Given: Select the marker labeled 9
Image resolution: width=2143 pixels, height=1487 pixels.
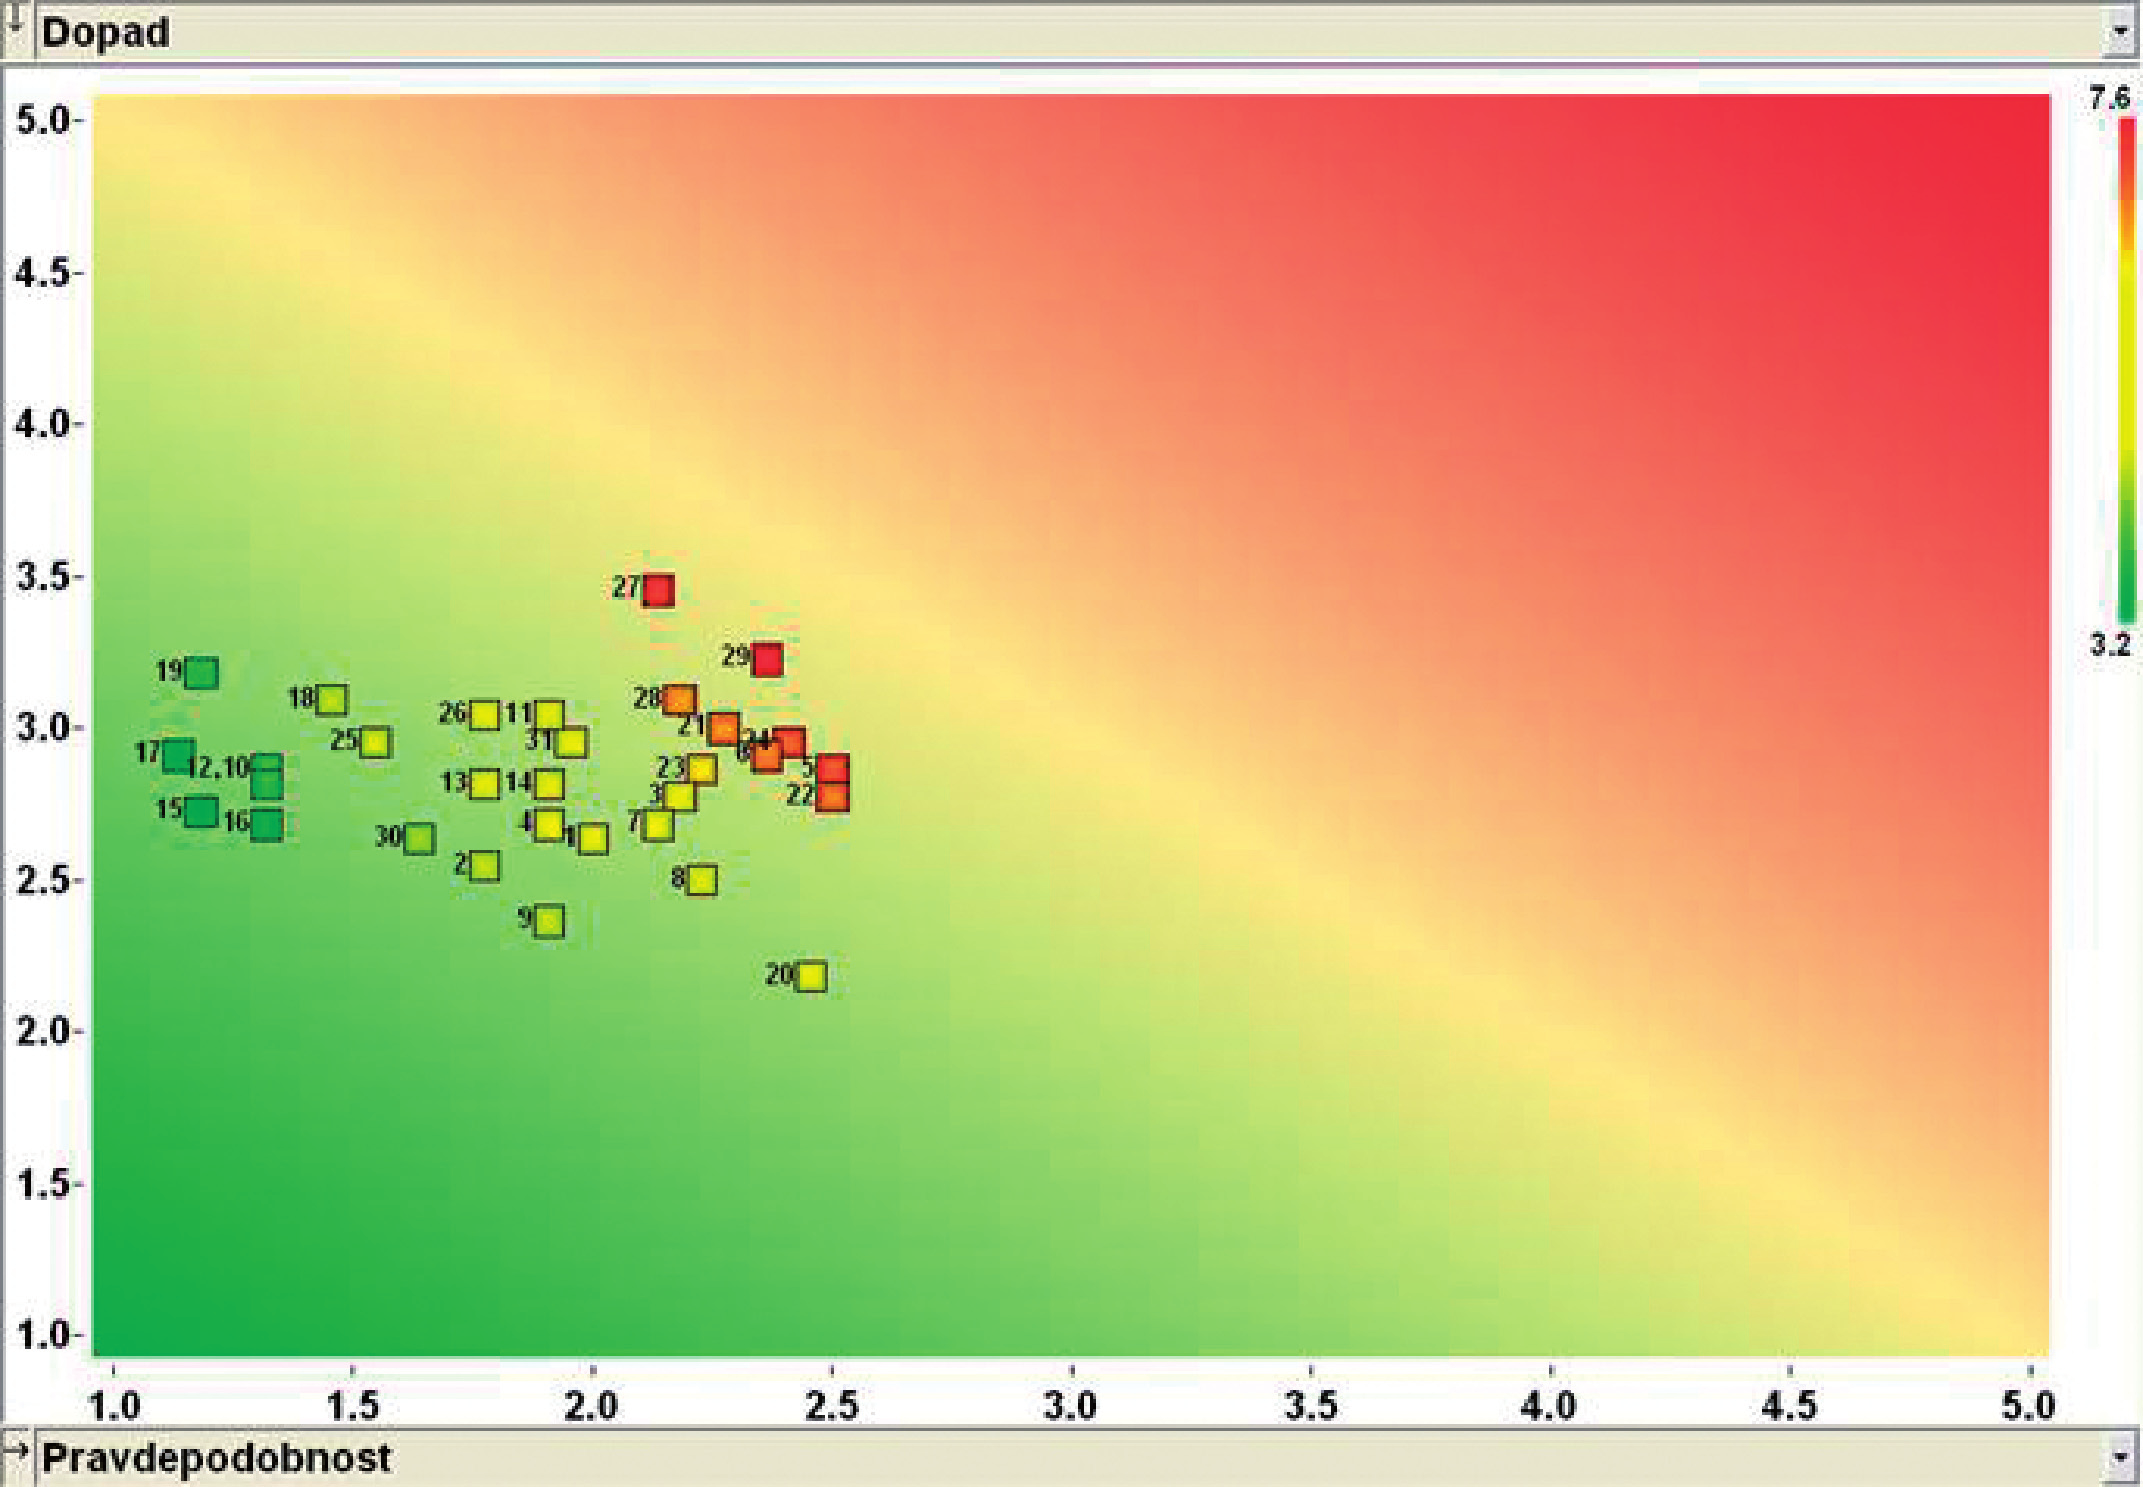Looking at the screenshot, I should coord(549,921).
